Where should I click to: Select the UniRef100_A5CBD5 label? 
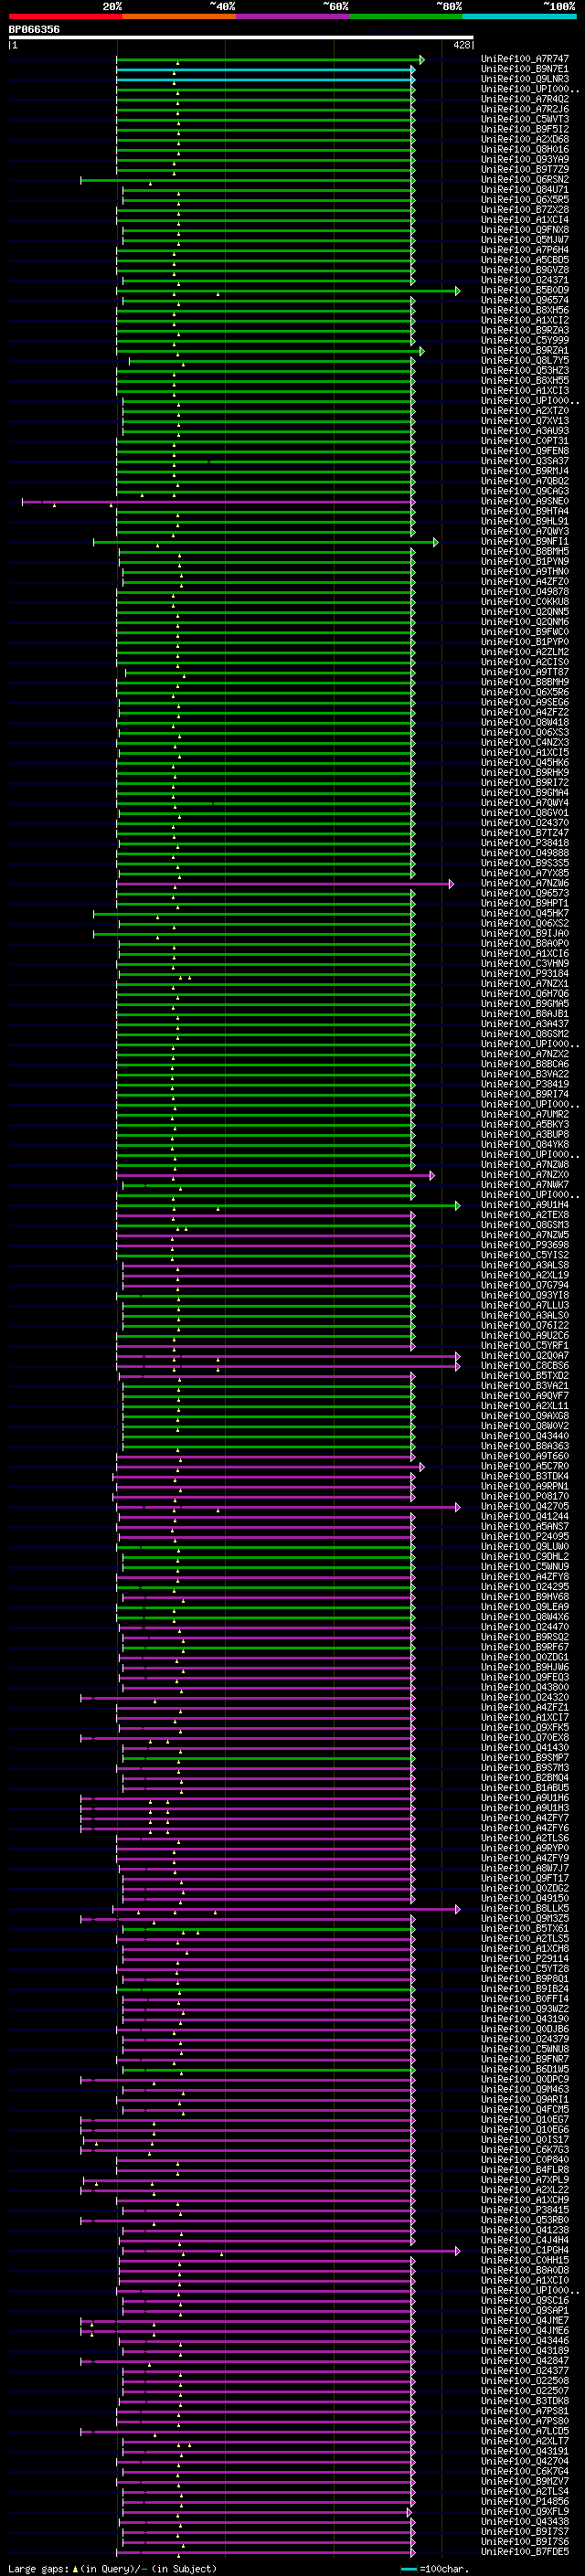pyautogui.click(x=525, y=260)
